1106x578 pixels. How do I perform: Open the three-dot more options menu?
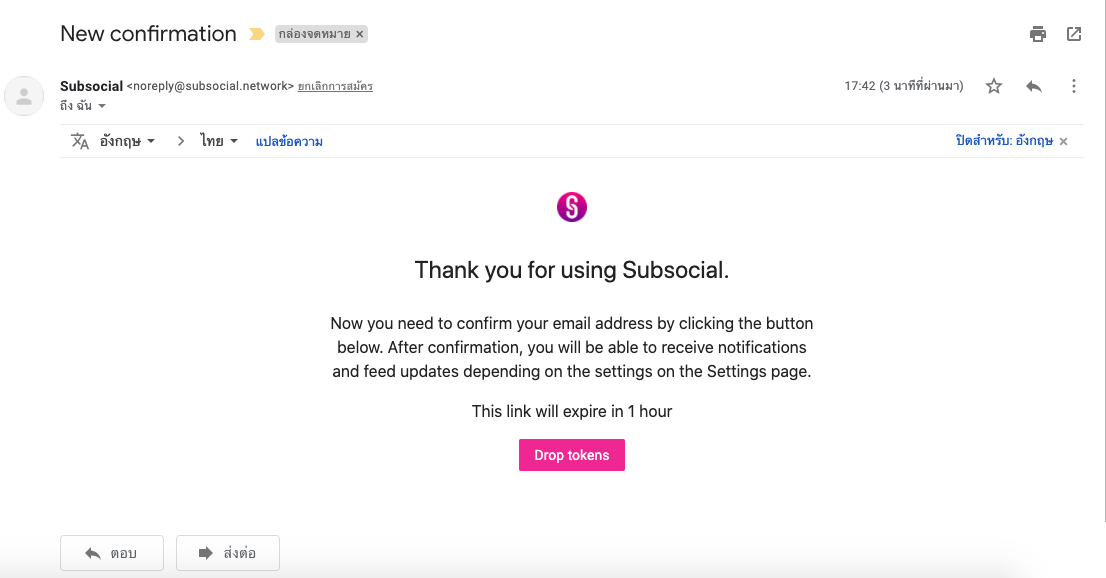point(1074,86)
